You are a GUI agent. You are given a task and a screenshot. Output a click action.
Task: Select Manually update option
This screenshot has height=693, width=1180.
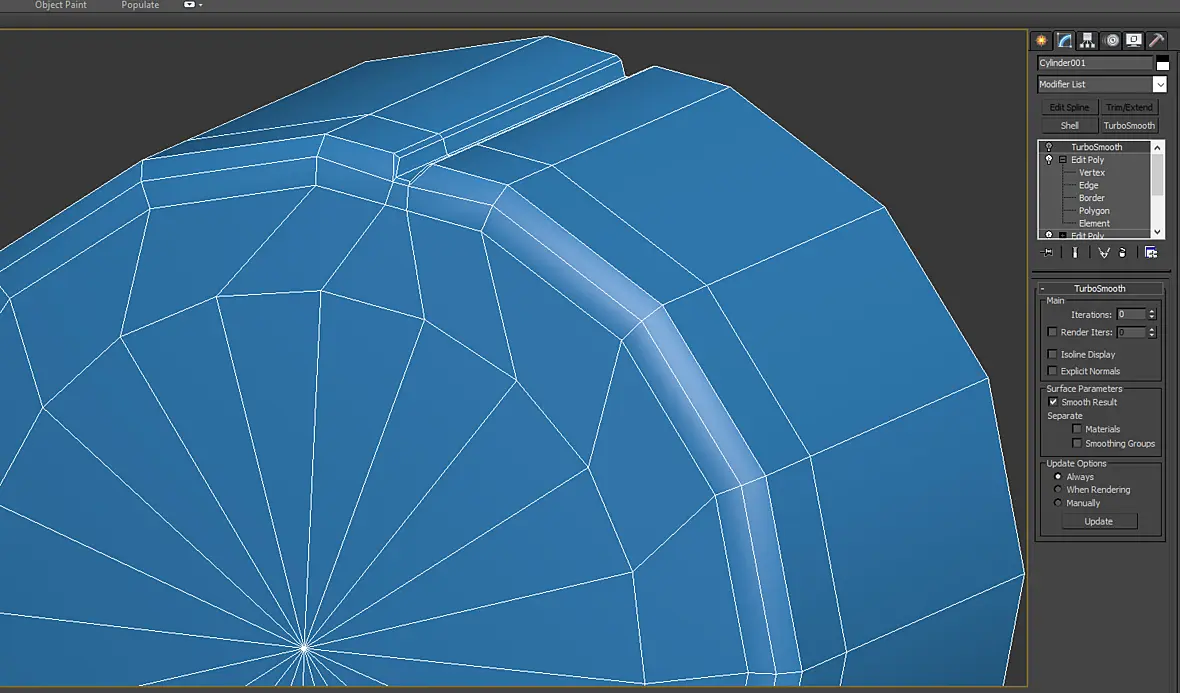pyautogui.click(x=1057, y=503)
